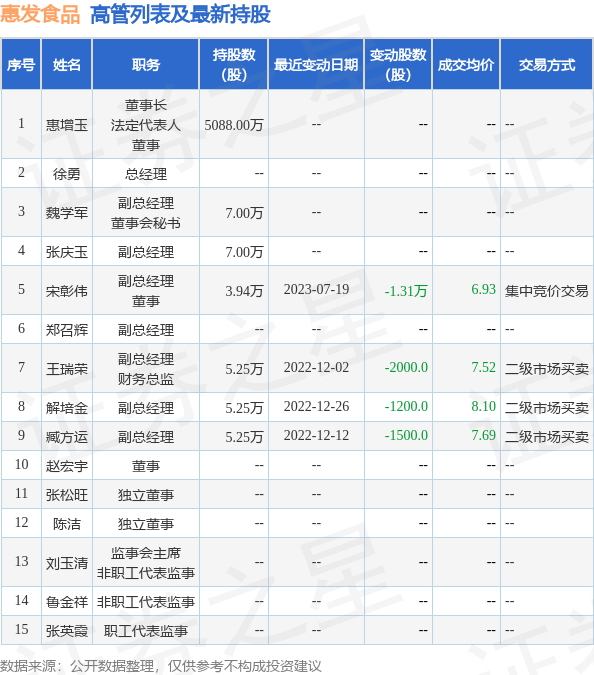Click the heading 高管列表及最新持股
The image size is (594, 675).
pyautogui.click(x=180, y=14)
